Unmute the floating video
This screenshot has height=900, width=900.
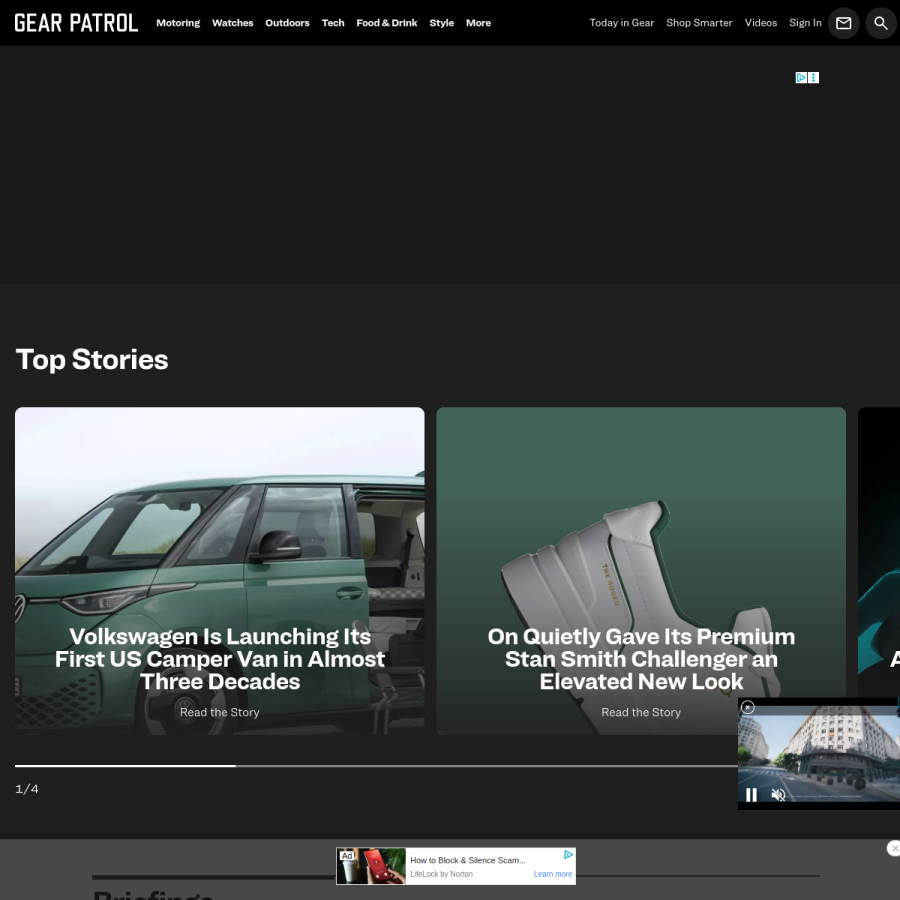click(778, 794)
